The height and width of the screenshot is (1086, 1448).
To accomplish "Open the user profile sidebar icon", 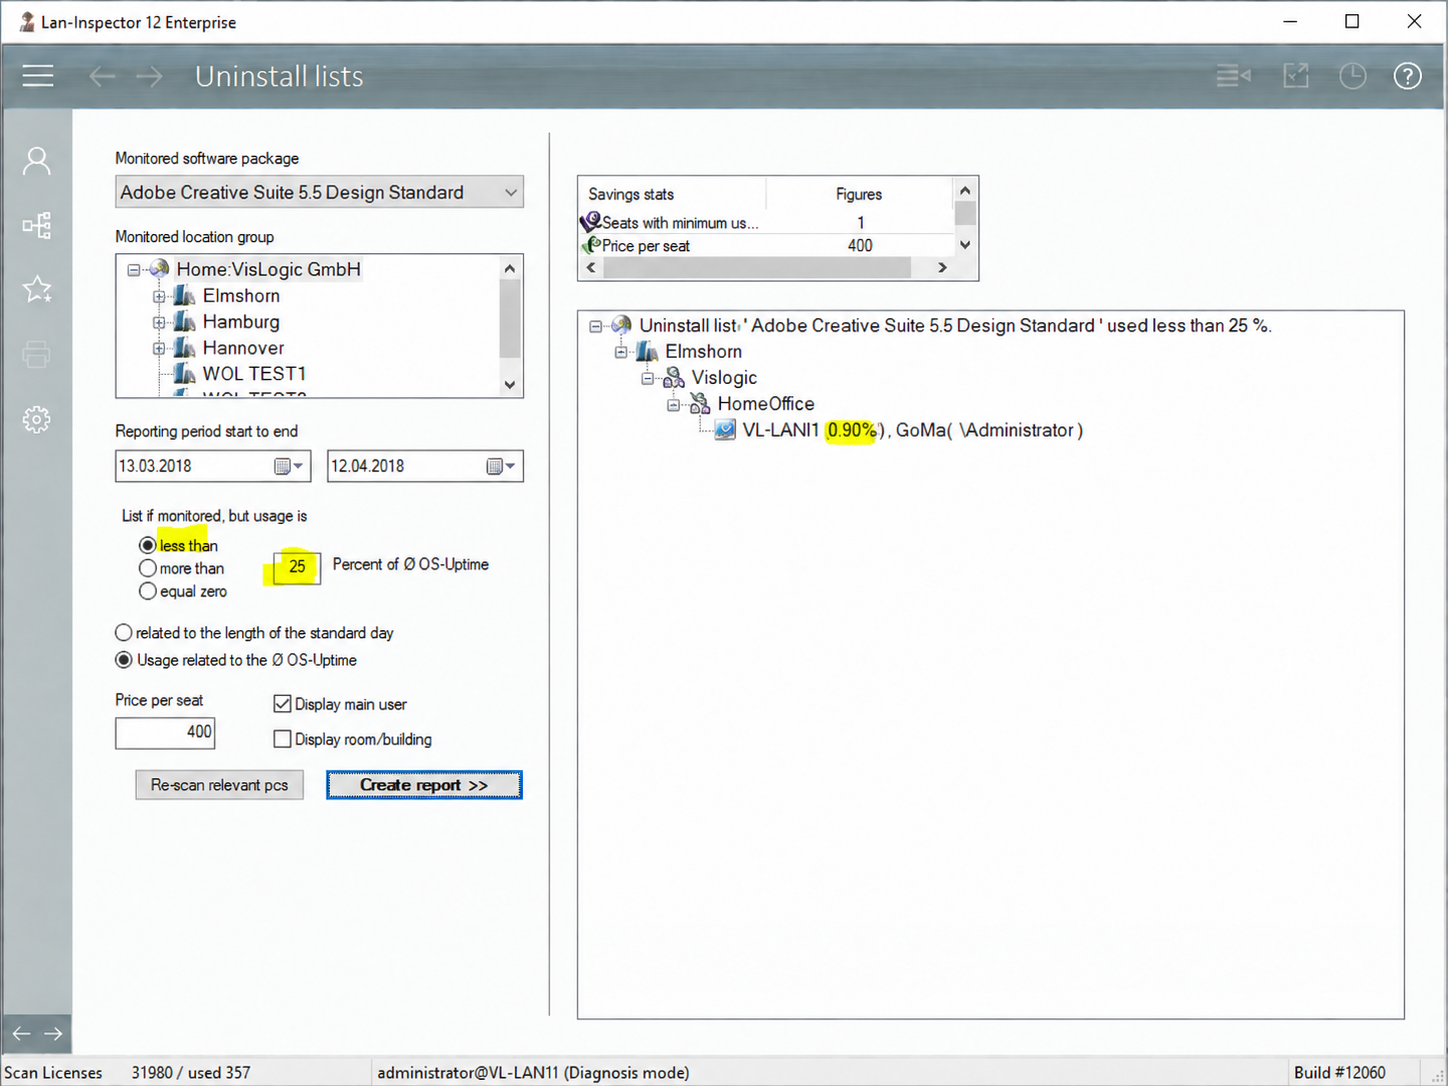I will coord(37,160).
